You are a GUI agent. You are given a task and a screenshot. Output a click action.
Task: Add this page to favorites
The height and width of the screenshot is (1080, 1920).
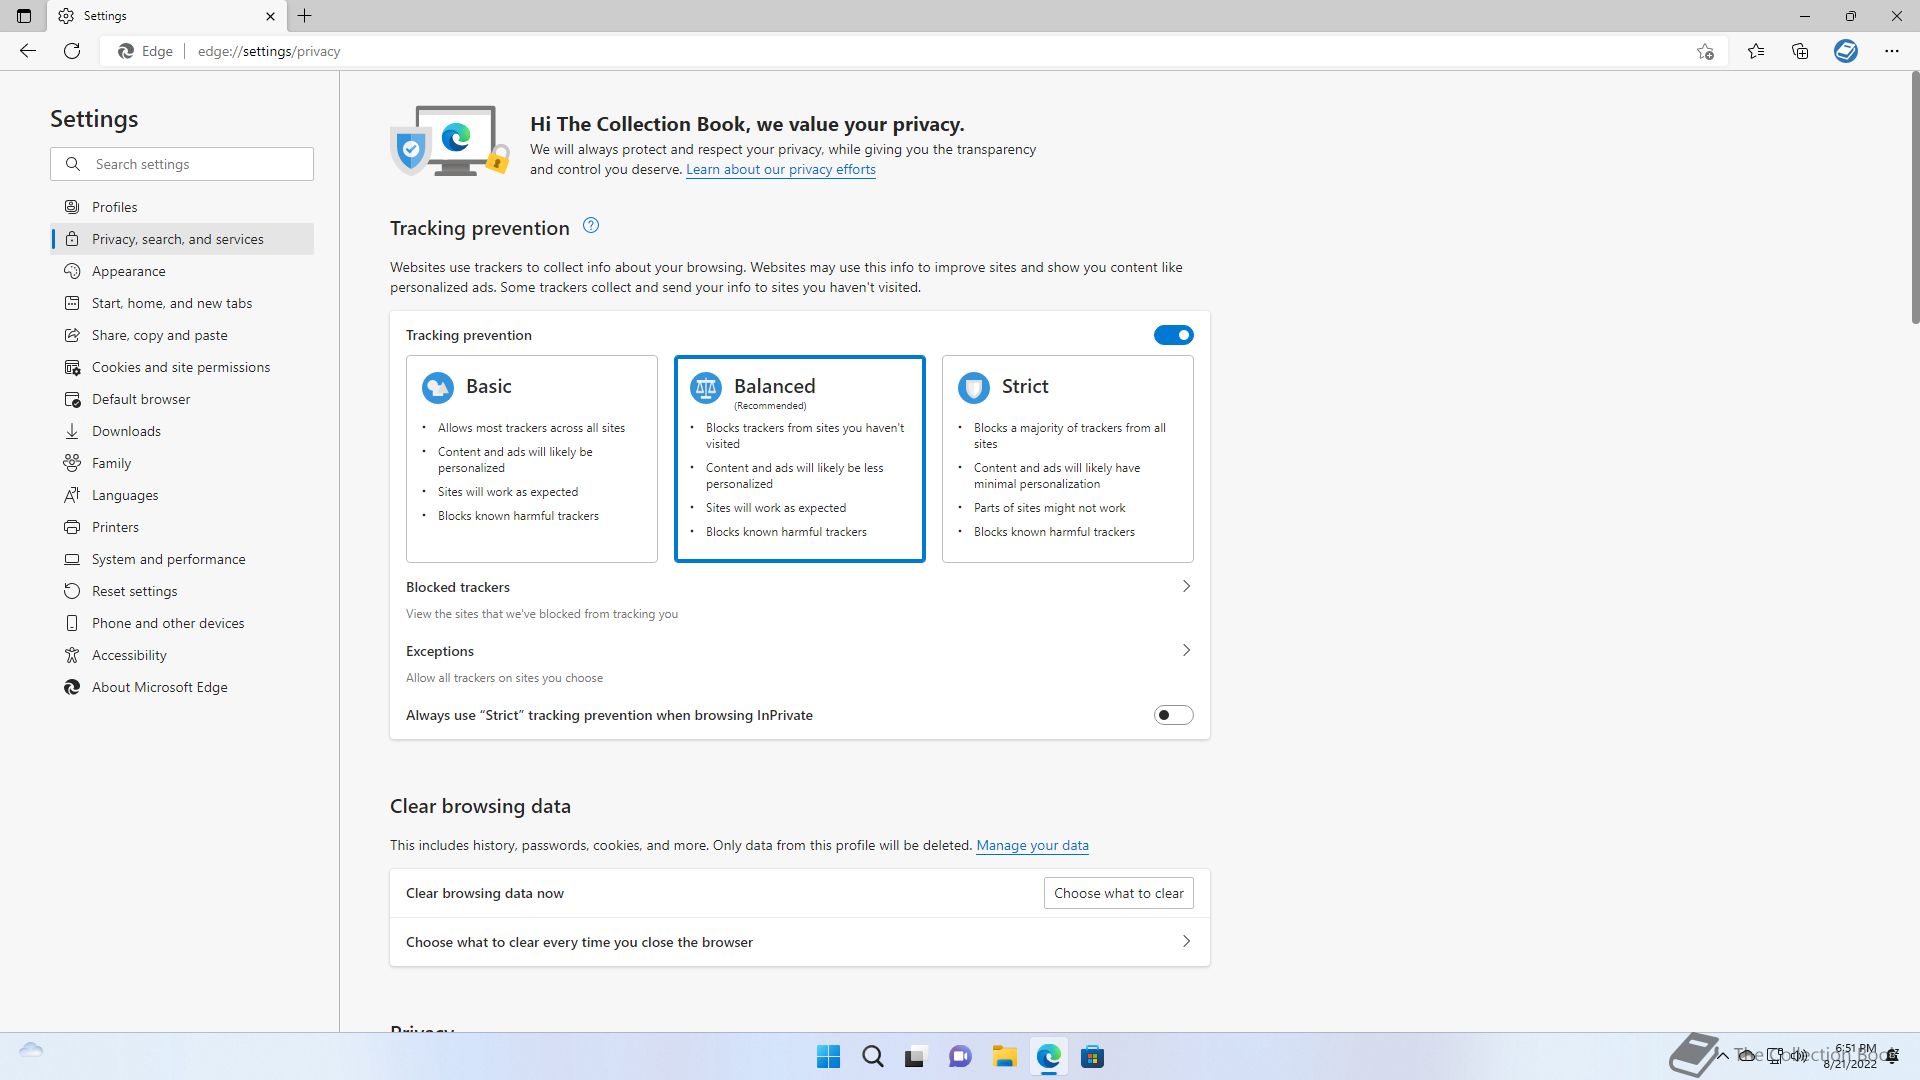point(1705,51)
